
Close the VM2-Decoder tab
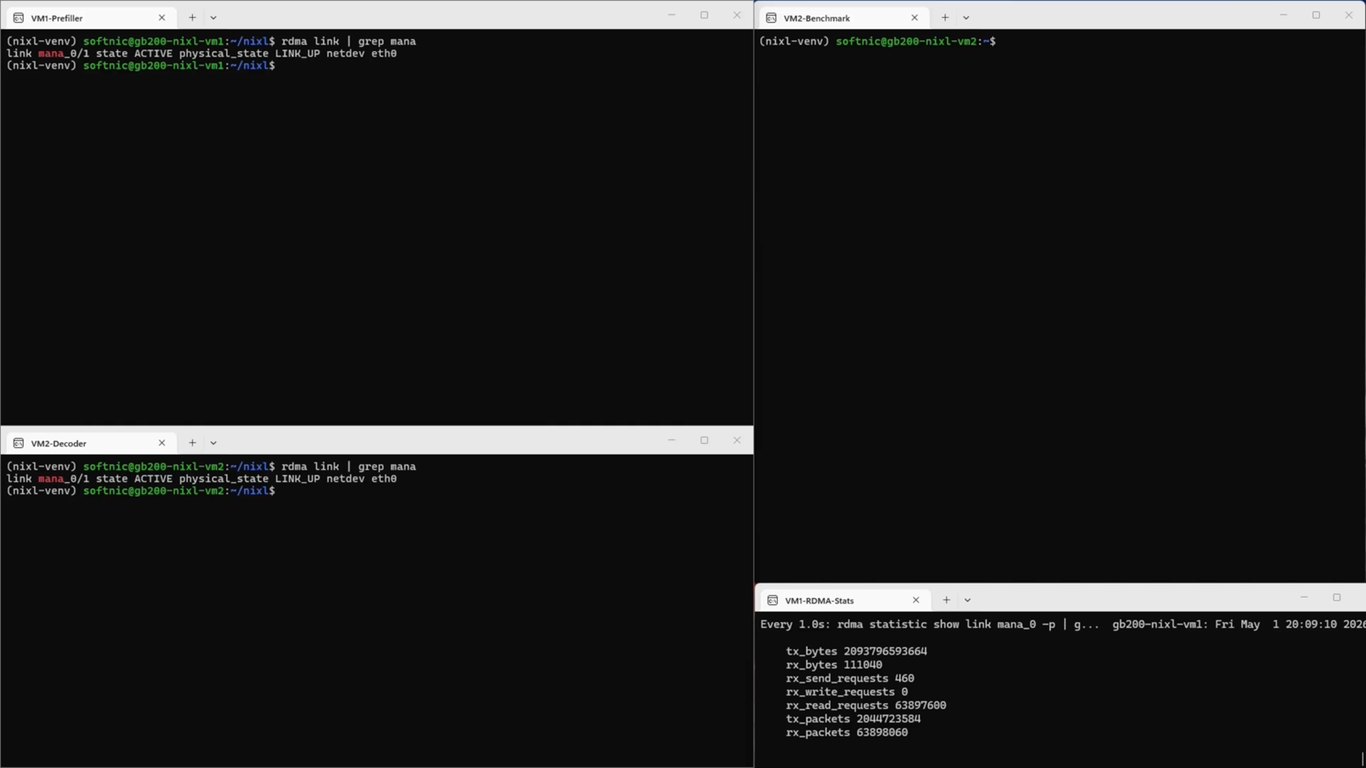pos(161,443)
